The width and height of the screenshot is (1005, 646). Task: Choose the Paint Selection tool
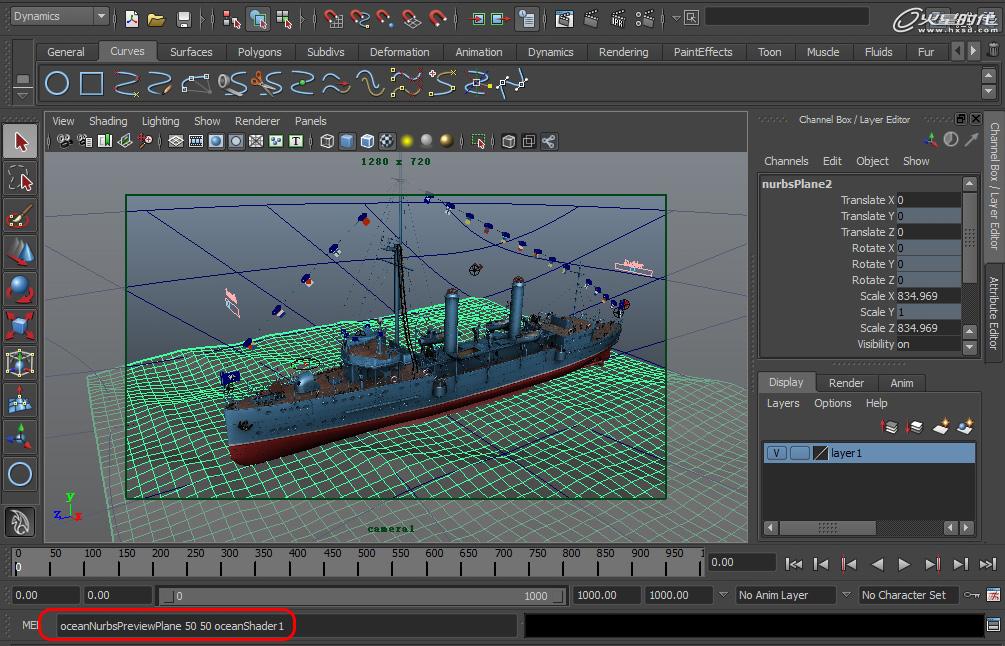point(20,216)
